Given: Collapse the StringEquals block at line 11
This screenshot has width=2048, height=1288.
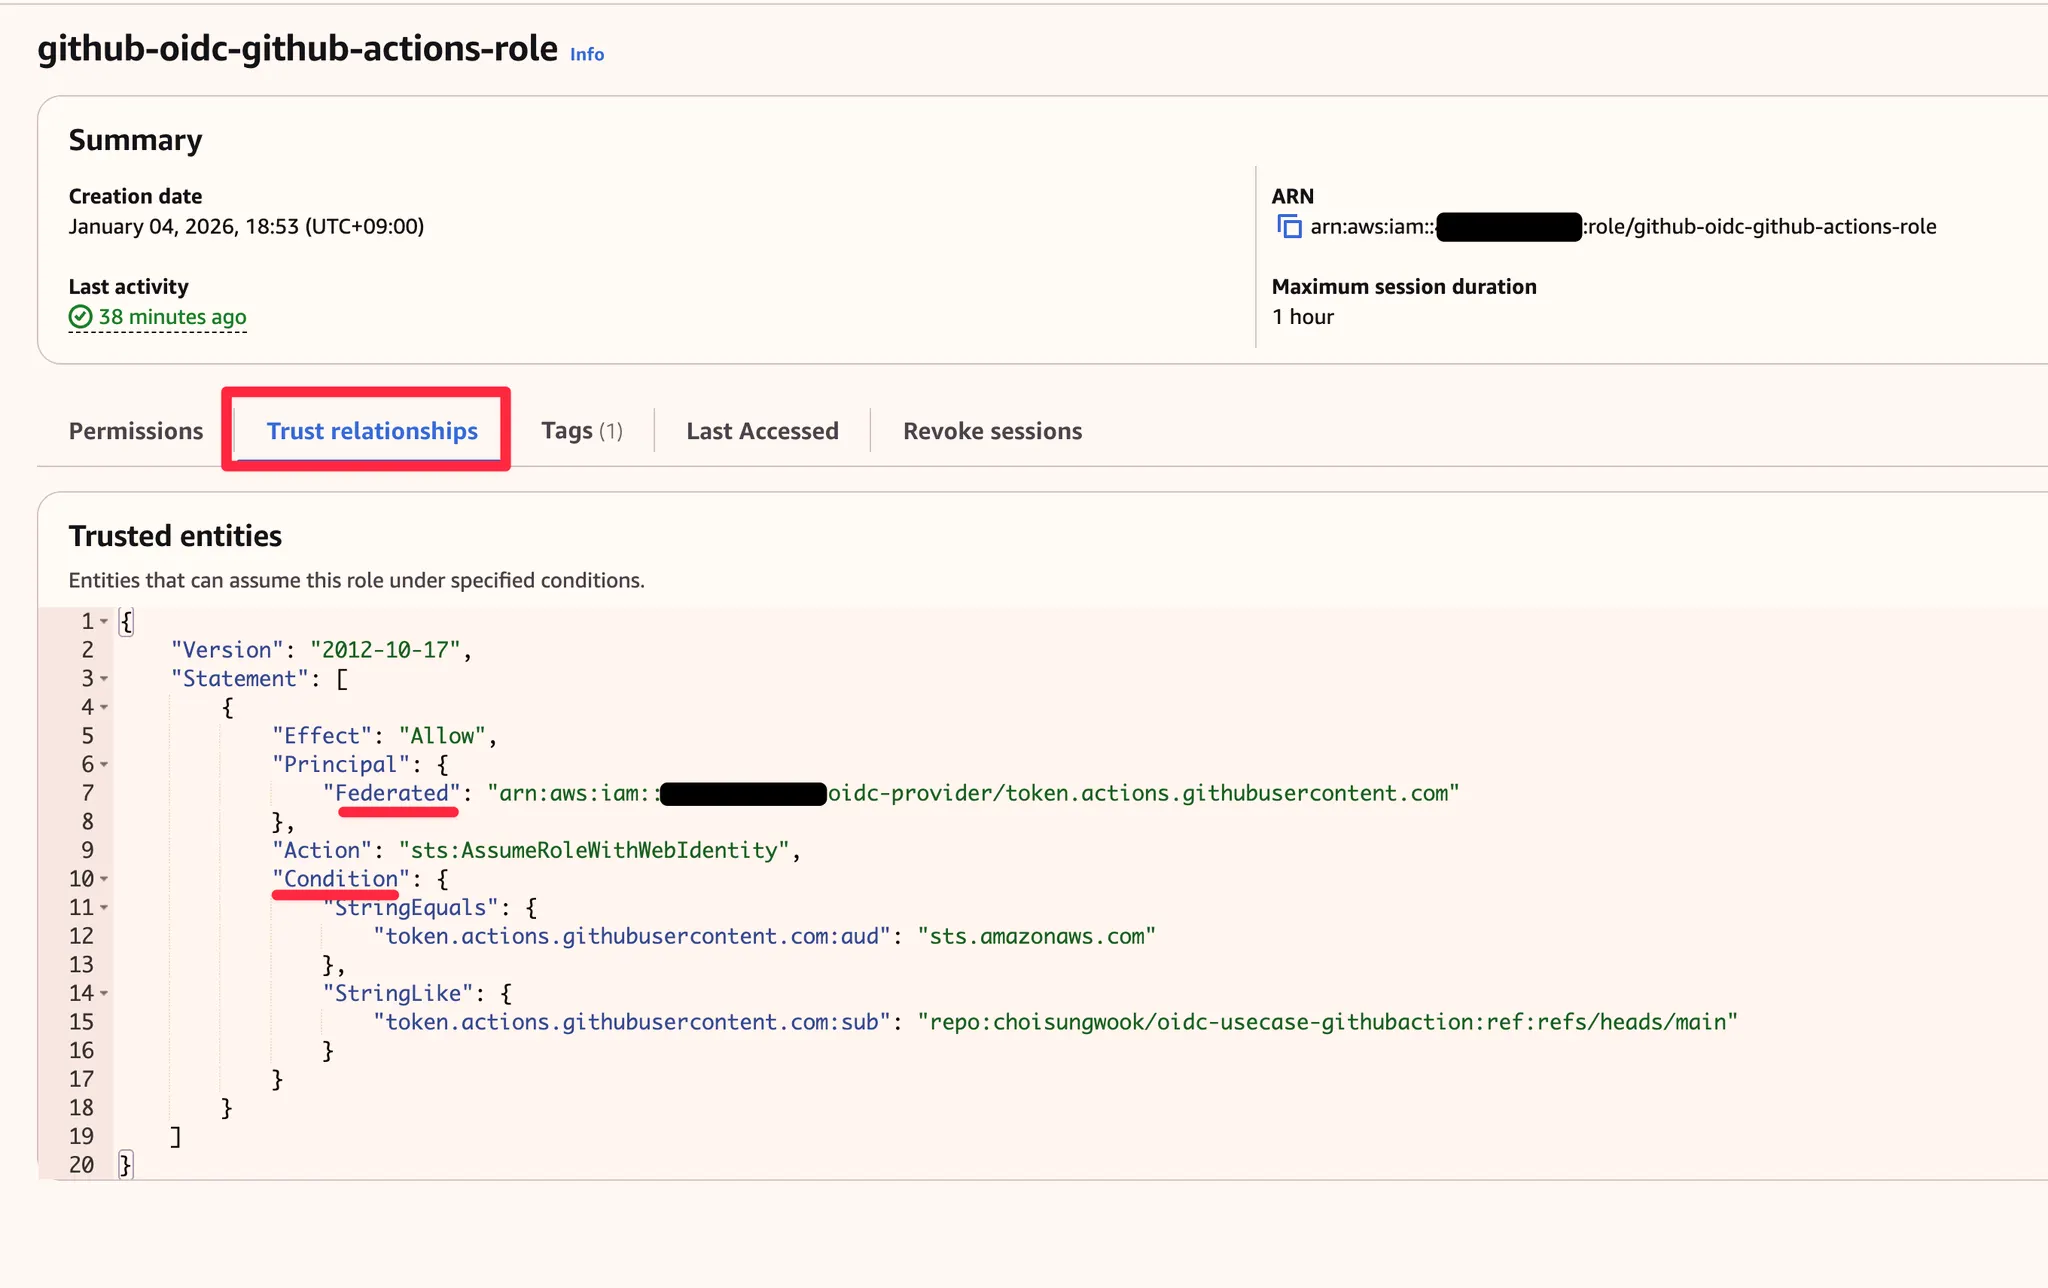Looking at the screenshot, I should [x=104, y=908].
